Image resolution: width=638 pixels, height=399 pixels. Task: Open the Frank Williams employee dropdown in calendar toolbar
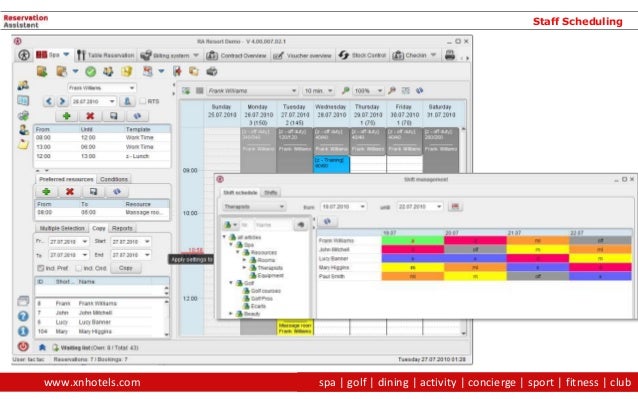pyautogui.click(x=252, y=91)
